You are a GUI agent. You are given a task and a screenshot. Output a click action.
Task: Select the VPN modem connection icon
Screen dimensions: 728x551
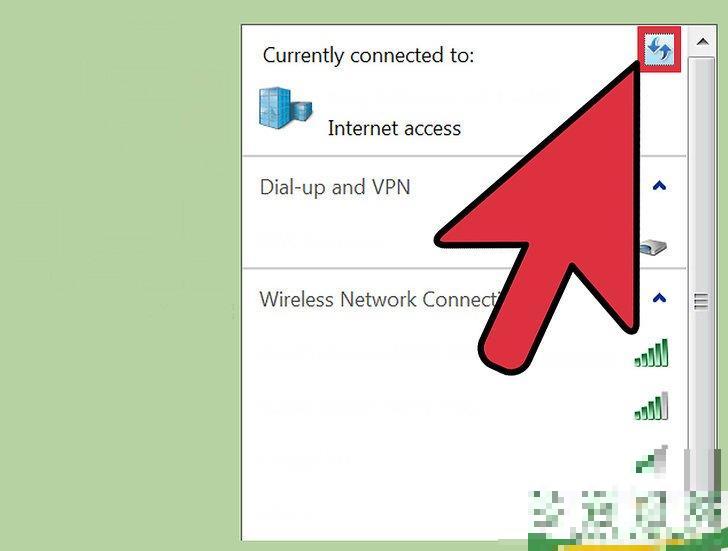653,247
